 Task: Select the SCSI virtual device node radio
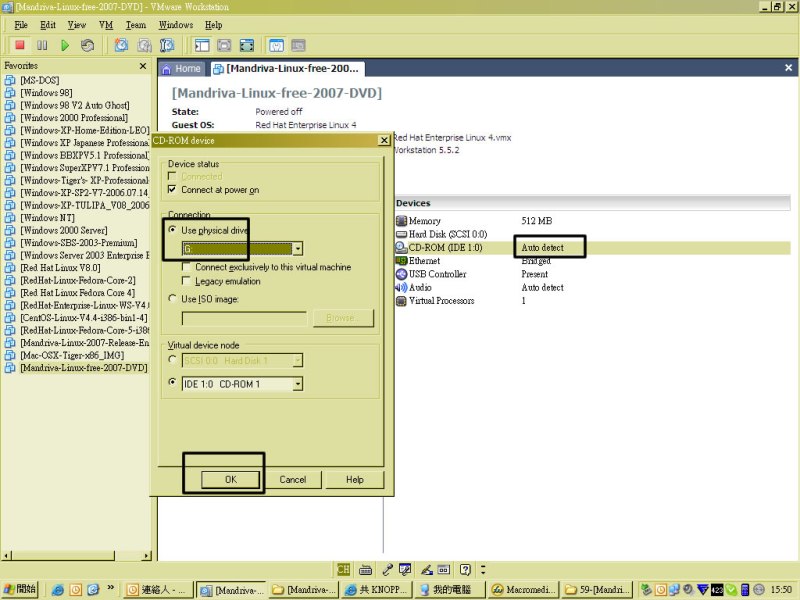pos(172,360)
